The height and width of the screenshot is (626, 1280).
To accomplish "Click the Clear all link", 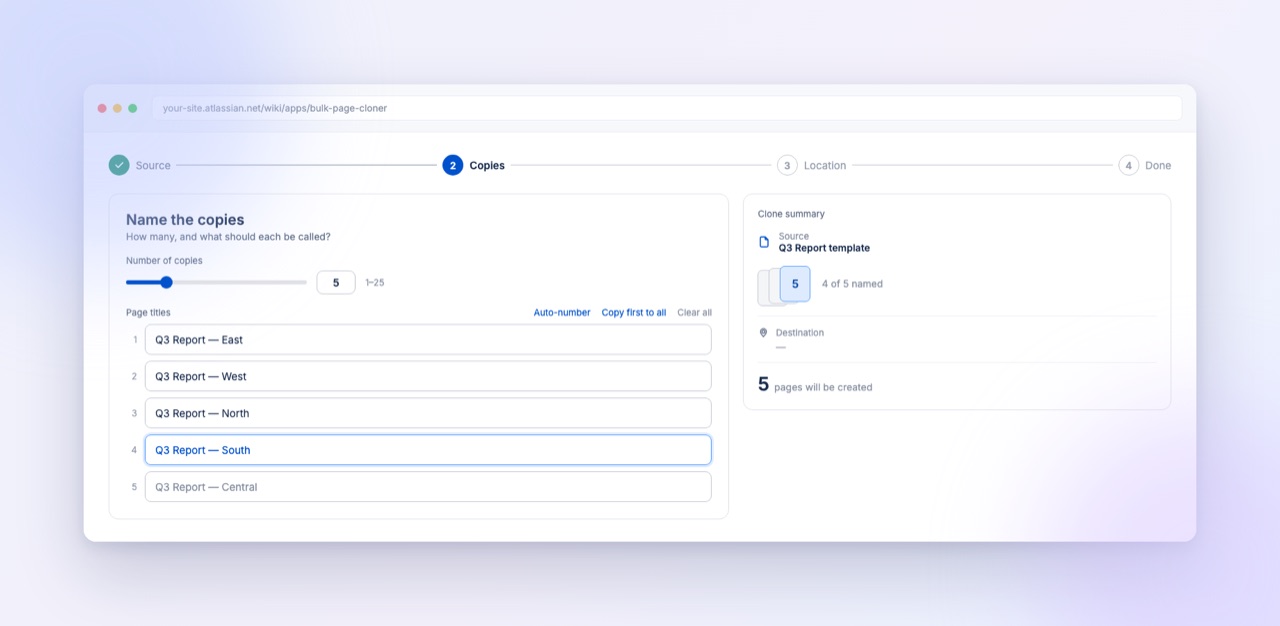I will point(694,313).
